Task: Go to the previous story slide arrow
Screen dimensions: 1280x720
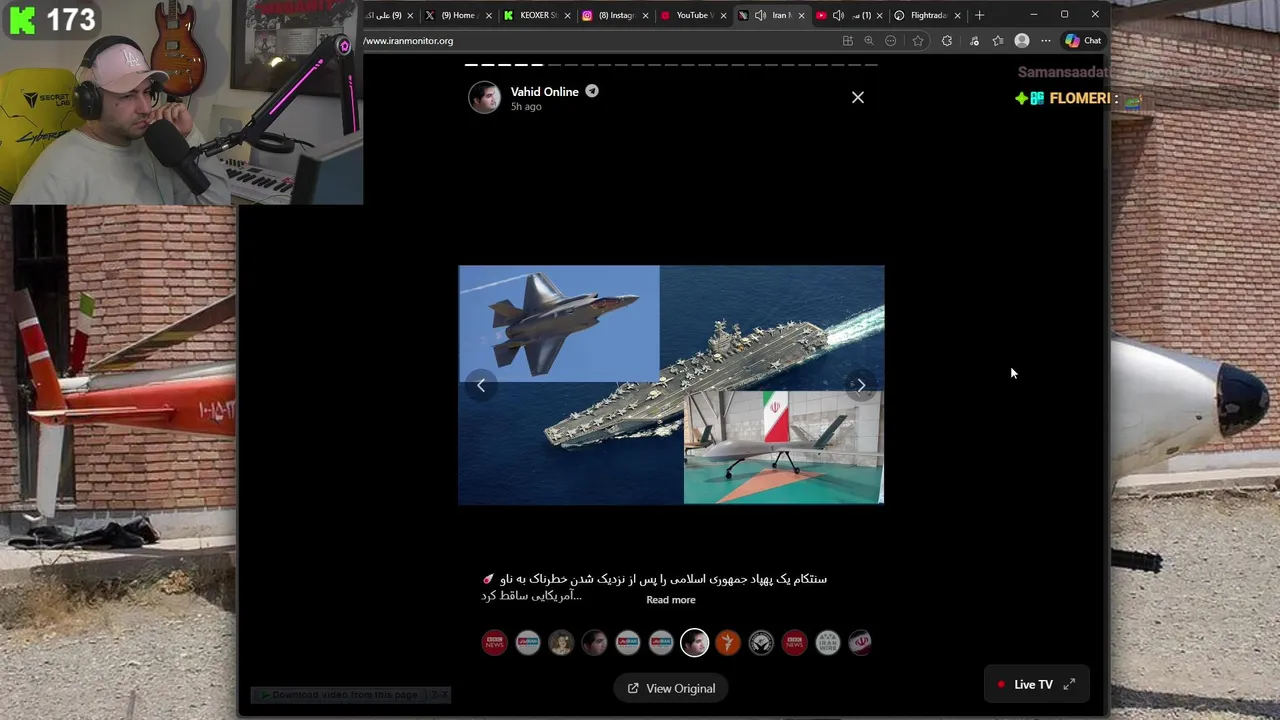Action: (x=481, y=385)
